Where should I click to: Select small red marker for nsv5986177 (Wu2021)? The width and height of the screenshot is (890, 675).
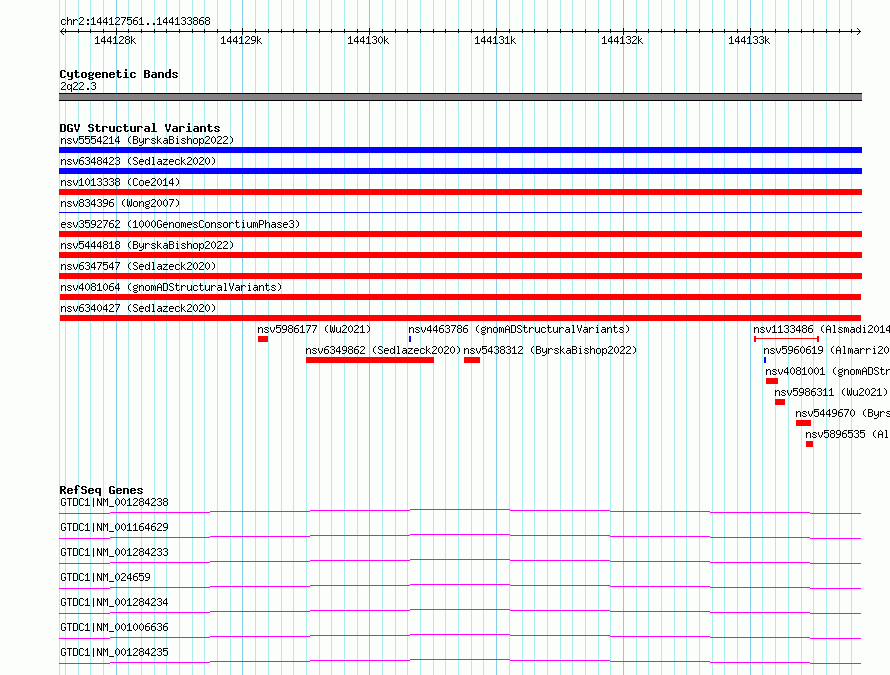point(263,339)
